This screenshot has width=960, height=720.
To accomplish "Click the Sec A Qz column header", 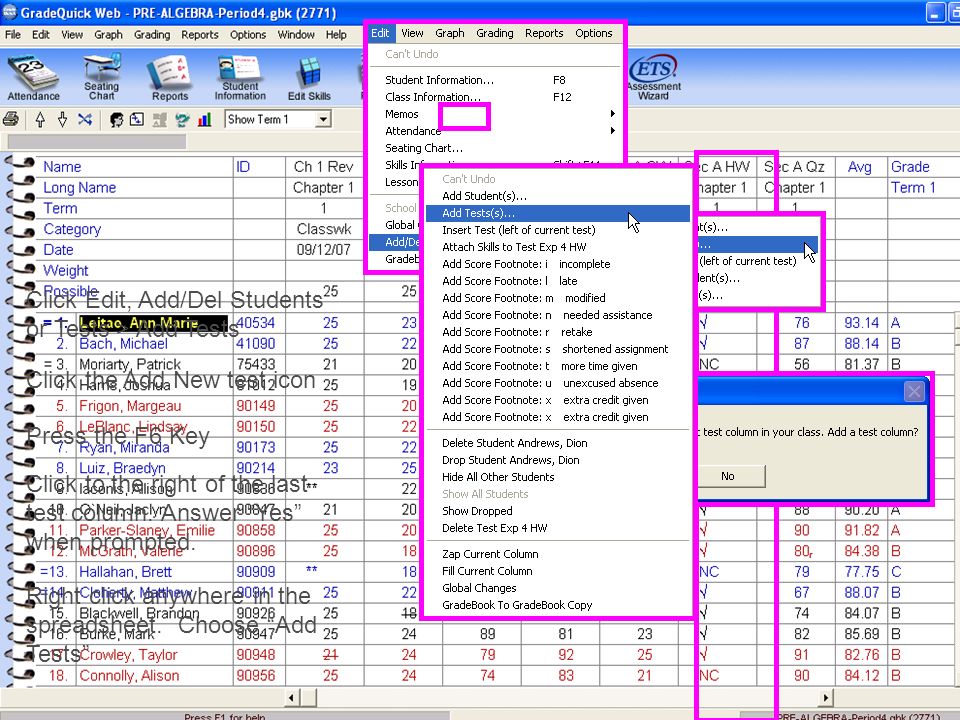I will click(794, 167).
